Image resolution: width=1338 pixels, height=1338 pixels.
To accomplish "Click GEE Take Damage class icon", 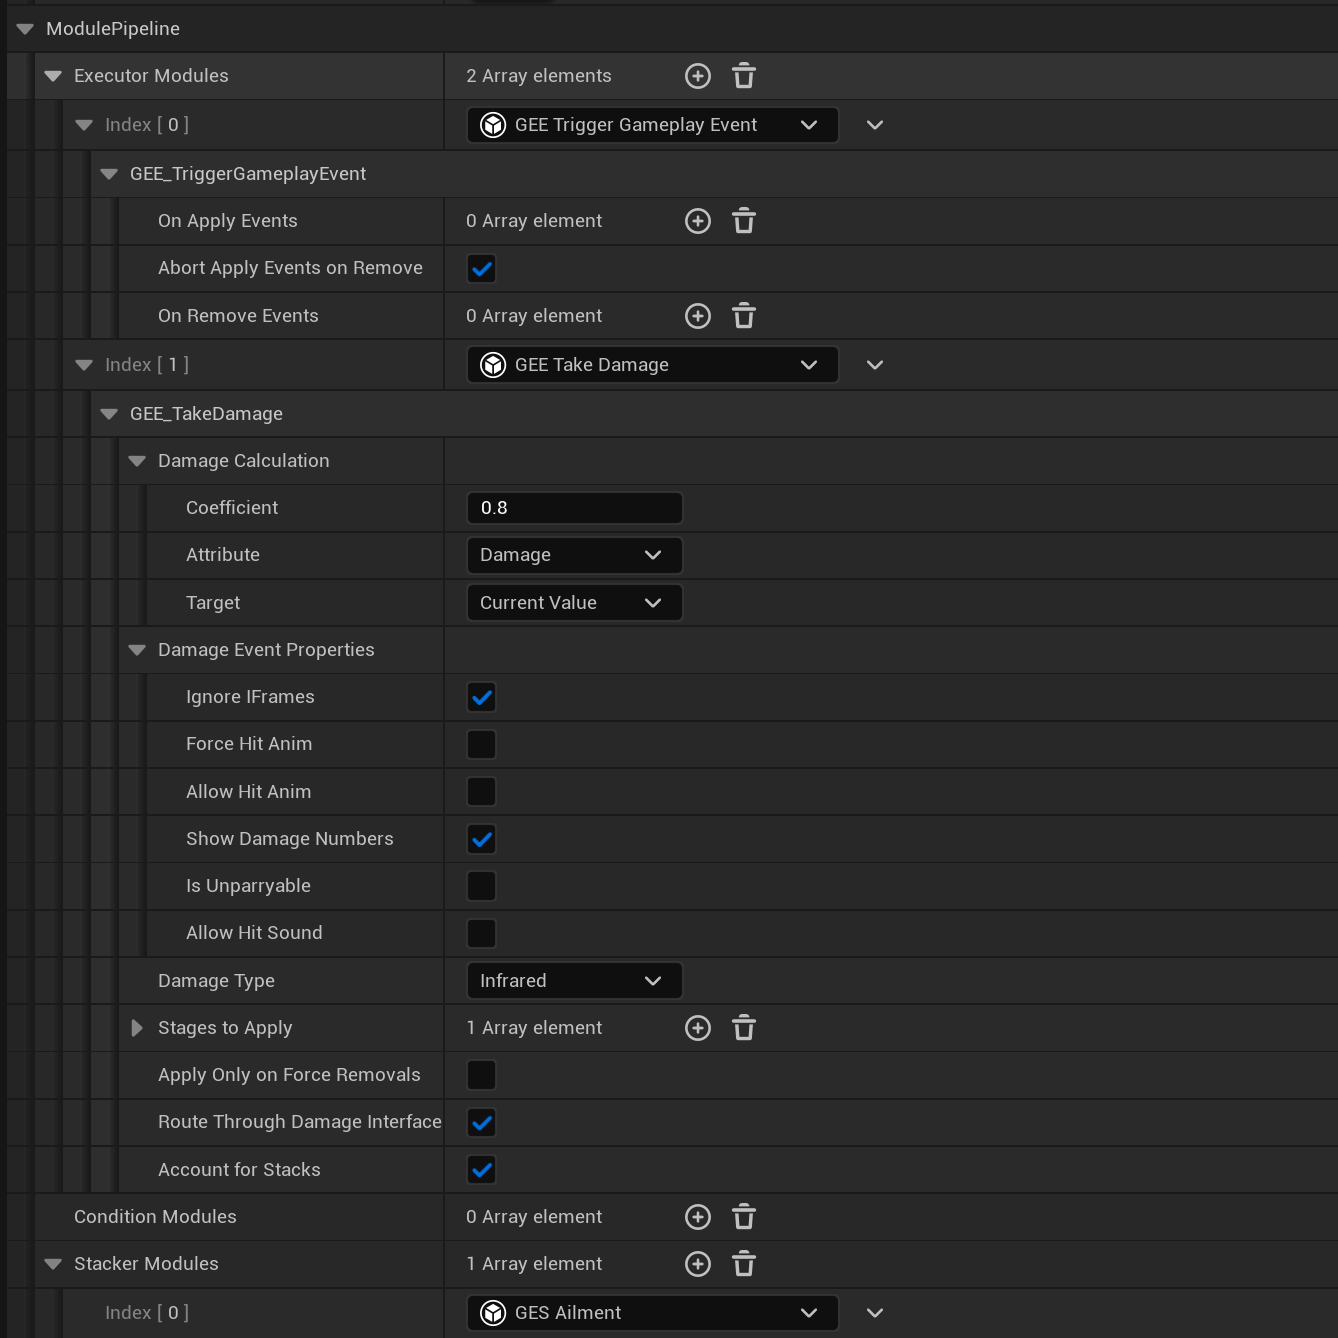I will pos(493,365).
